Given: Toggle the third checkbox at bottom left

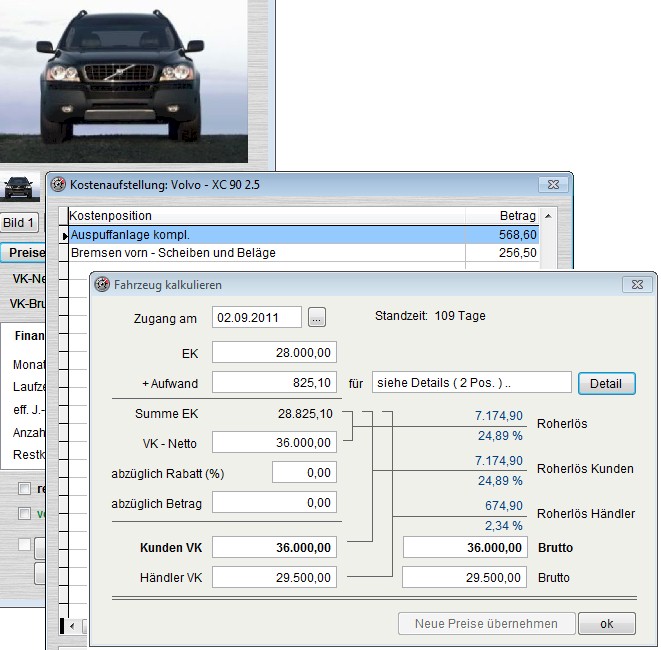Looking at the screenshot, I should click(24, 545).
